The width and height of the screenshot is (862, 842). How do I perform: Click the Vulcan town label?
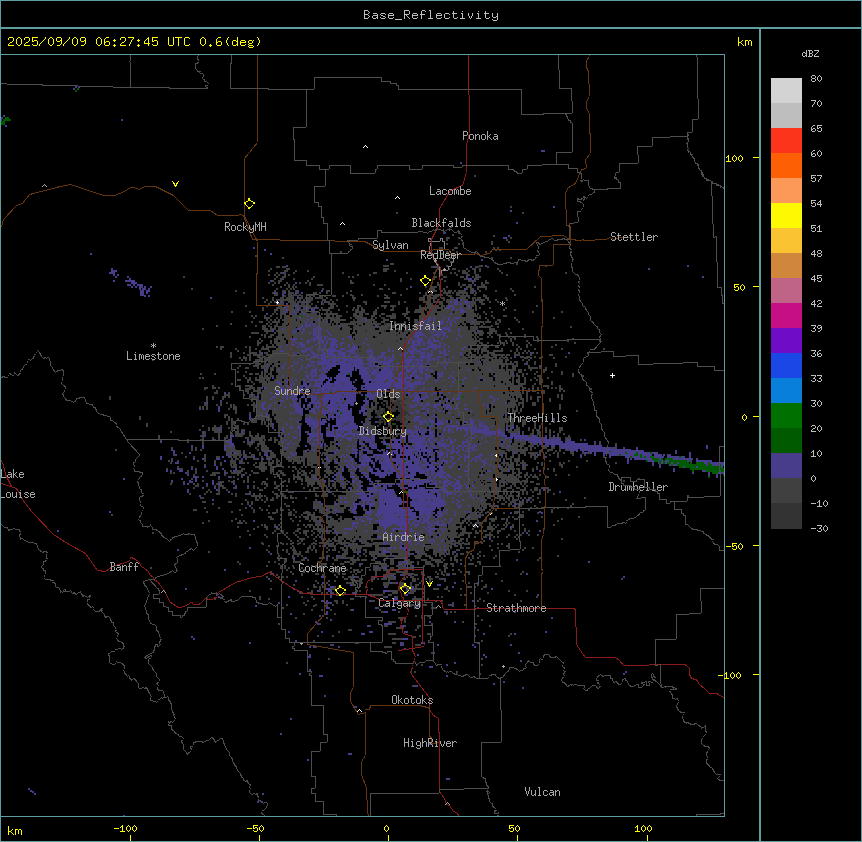pos(542,792)
